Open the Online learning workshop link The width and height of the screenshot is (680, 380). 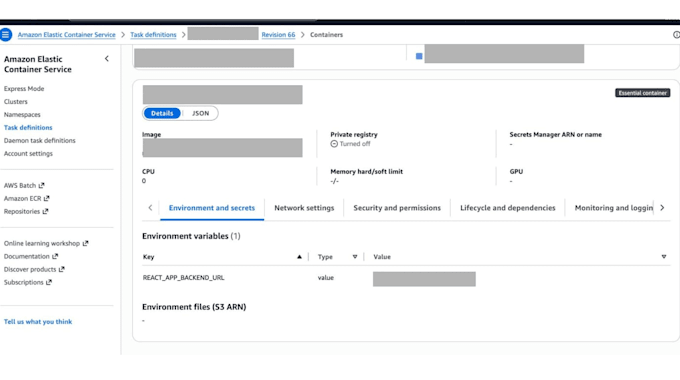pyautogui.click(x=42, y=243)
